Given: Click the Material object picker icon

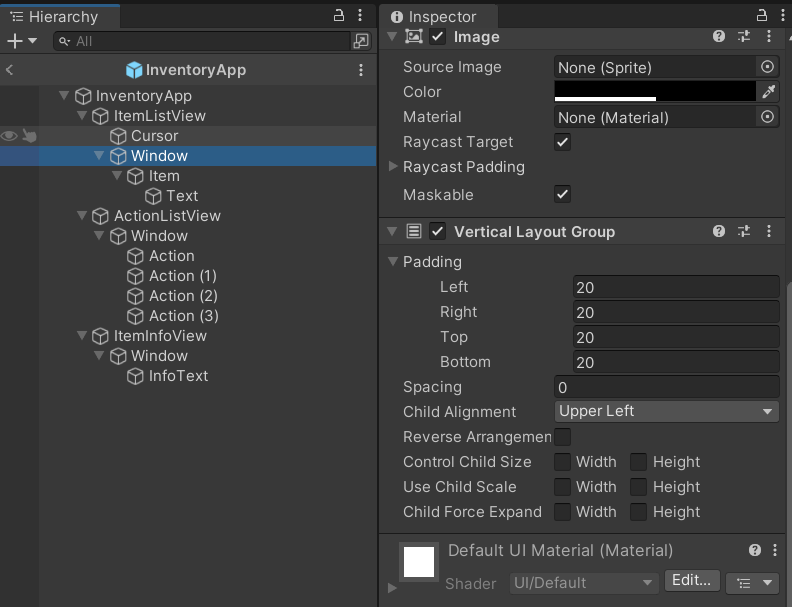Looking at the screenshot, I should click(767, 117).
